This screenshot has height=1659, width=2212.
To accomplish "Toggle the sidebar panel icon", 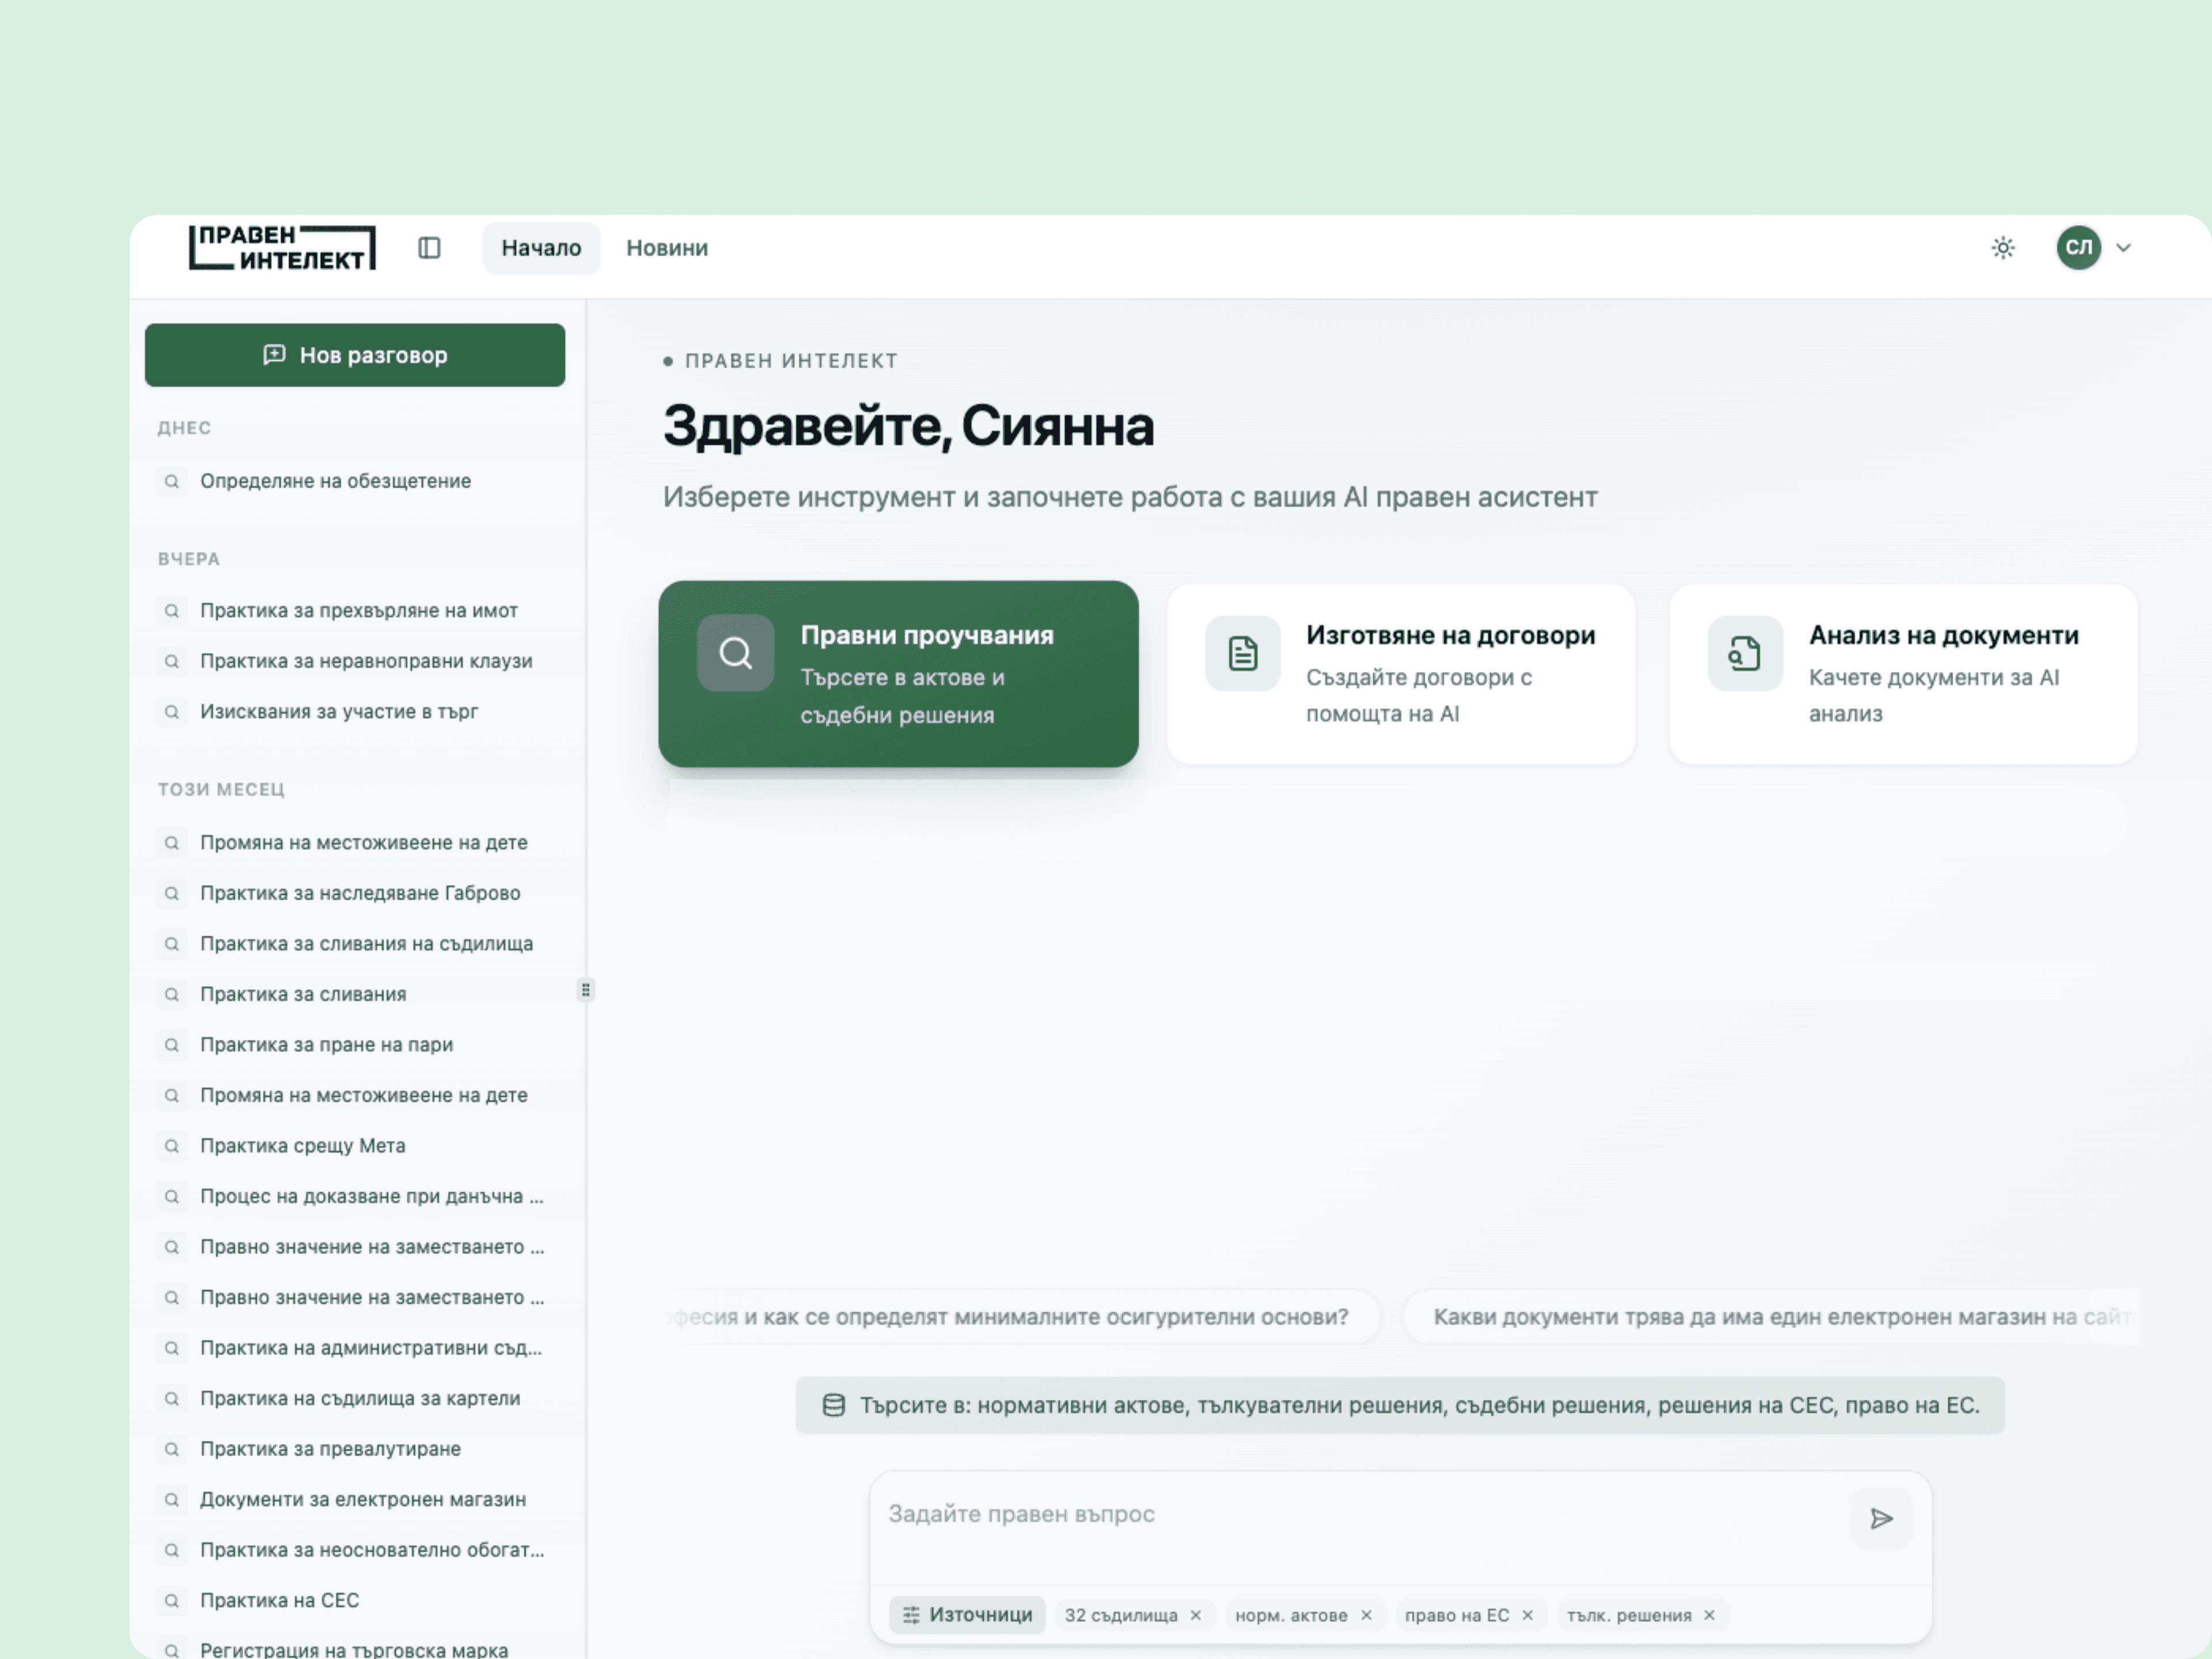I will (429, 248).
